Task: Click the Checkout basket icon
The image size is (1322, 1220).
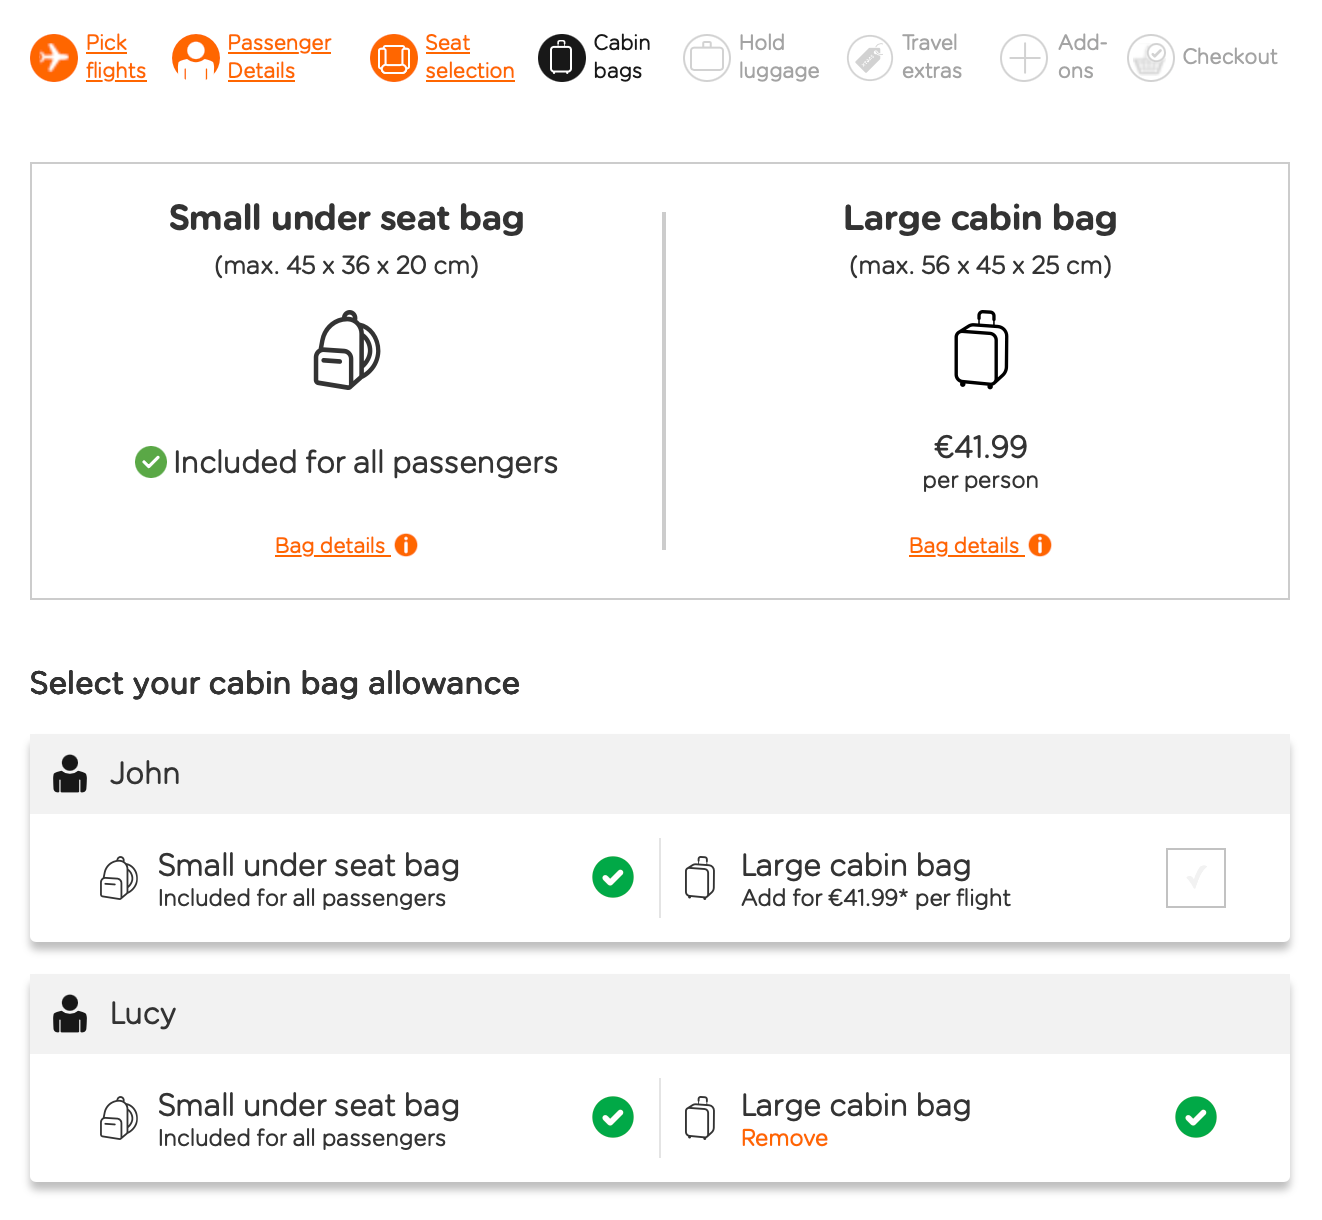Action: (x=1149, y=58)
